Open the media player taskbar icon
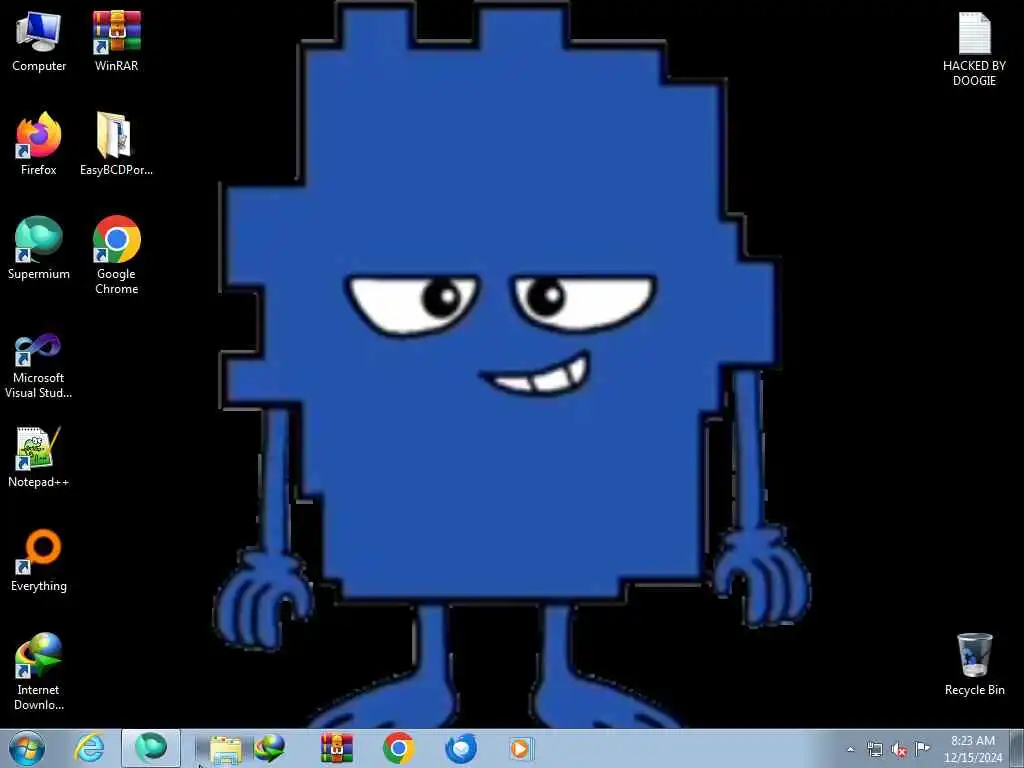The height and width of the screenshot is (768, 1024). tap(521, 748)
